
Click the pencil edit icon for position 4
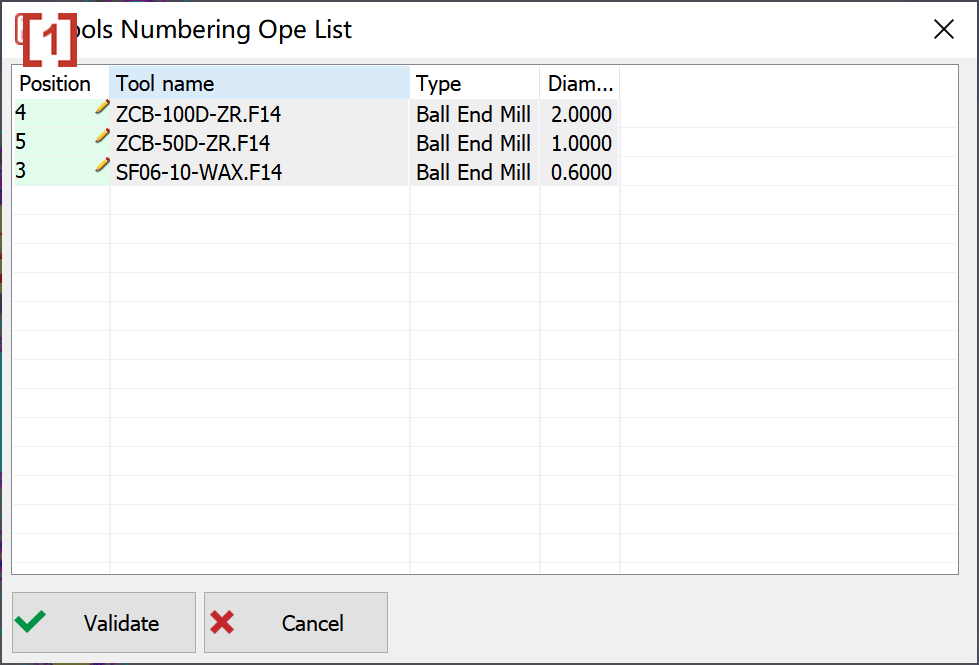(x=102, y=107)
